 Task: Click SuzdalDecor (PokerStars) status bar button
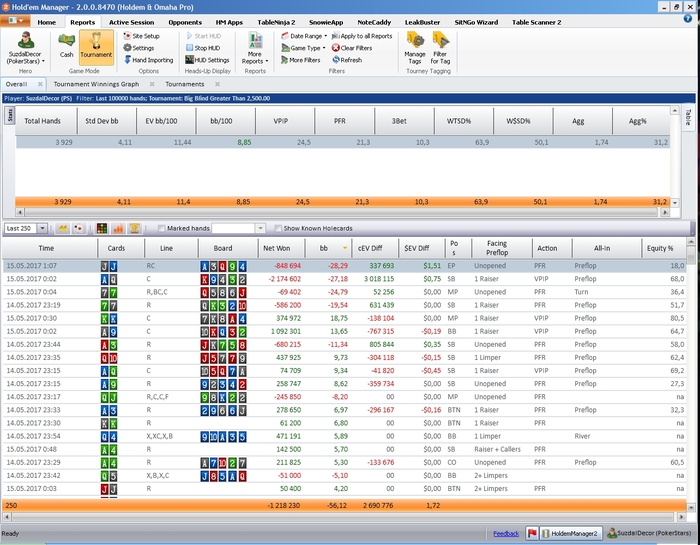pyautogui.click(x=649, y=533)
